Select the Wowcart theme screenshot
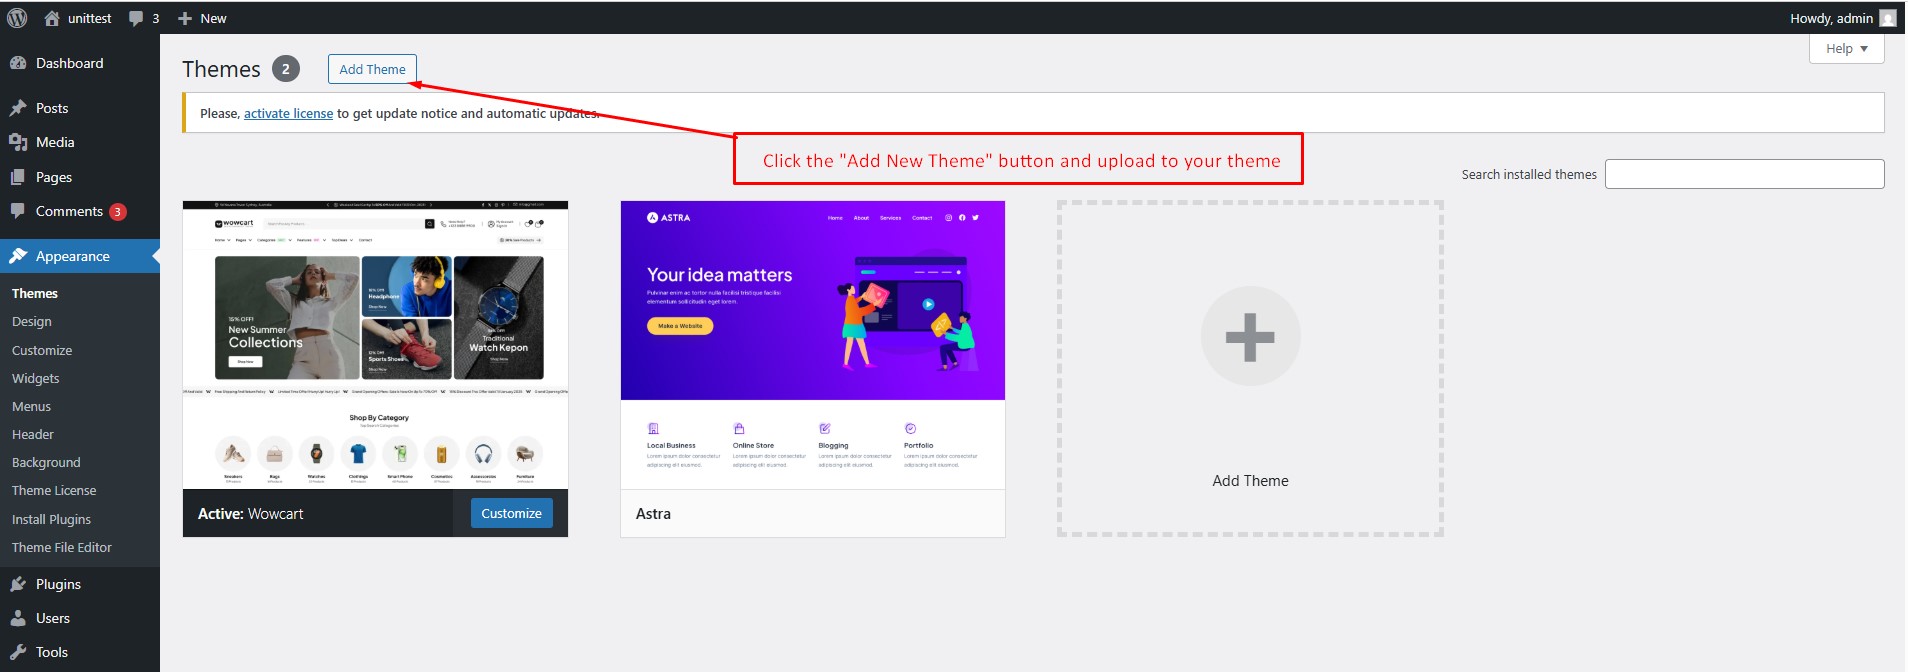Viewport: 1908px width, 672px height. pyautogui.click(x=375, y=345)
